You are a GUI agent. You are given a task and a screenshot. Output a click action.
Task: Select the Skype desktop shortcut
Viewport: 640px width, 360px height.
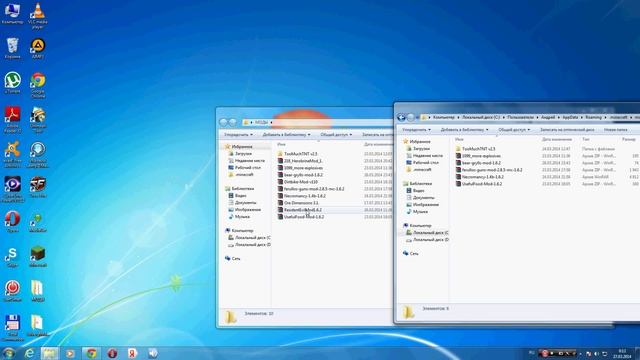click(x=12, y=256)
